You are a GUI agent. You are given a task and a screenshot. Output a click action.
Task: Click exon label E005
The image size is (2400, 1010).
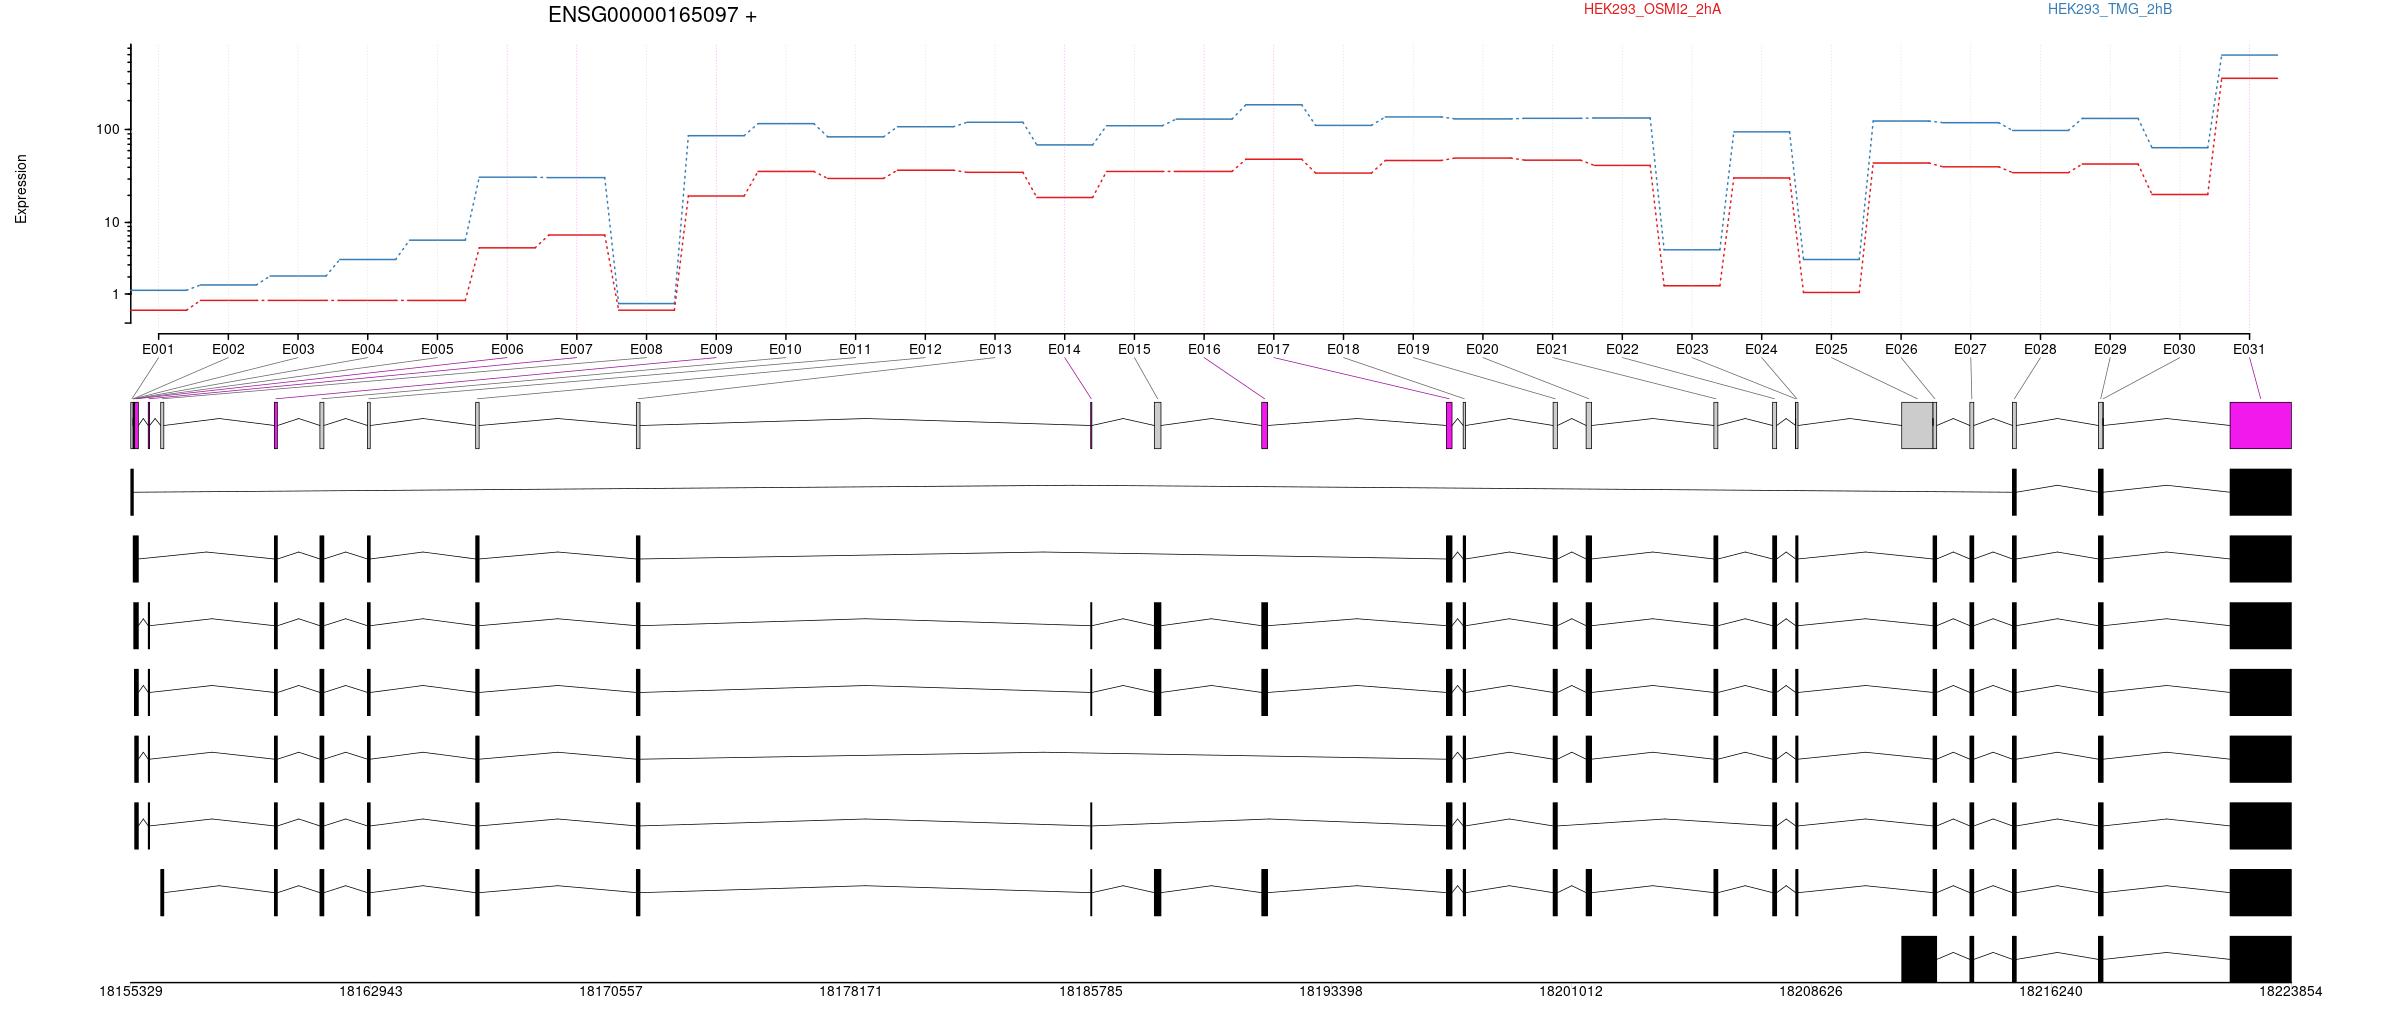437,349
